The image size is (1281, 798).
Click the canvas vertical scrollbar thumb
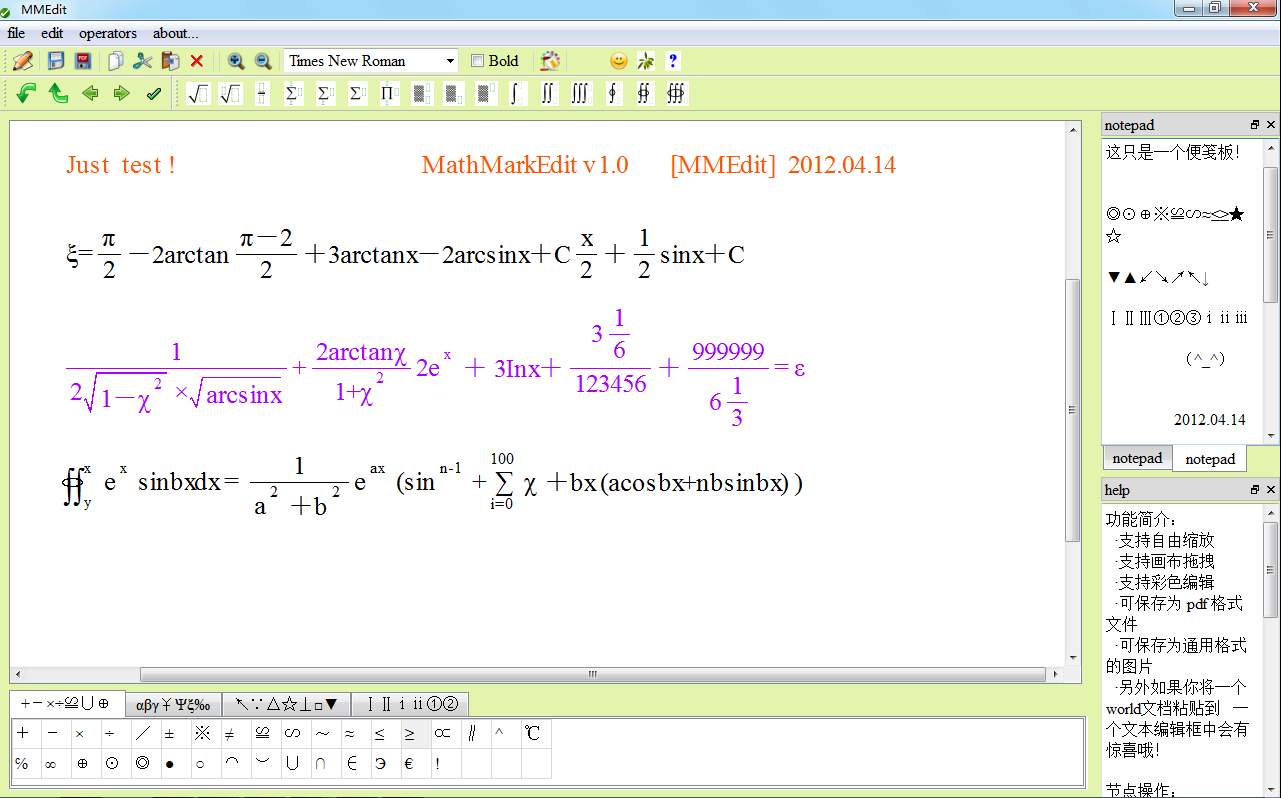[1073, 410]
